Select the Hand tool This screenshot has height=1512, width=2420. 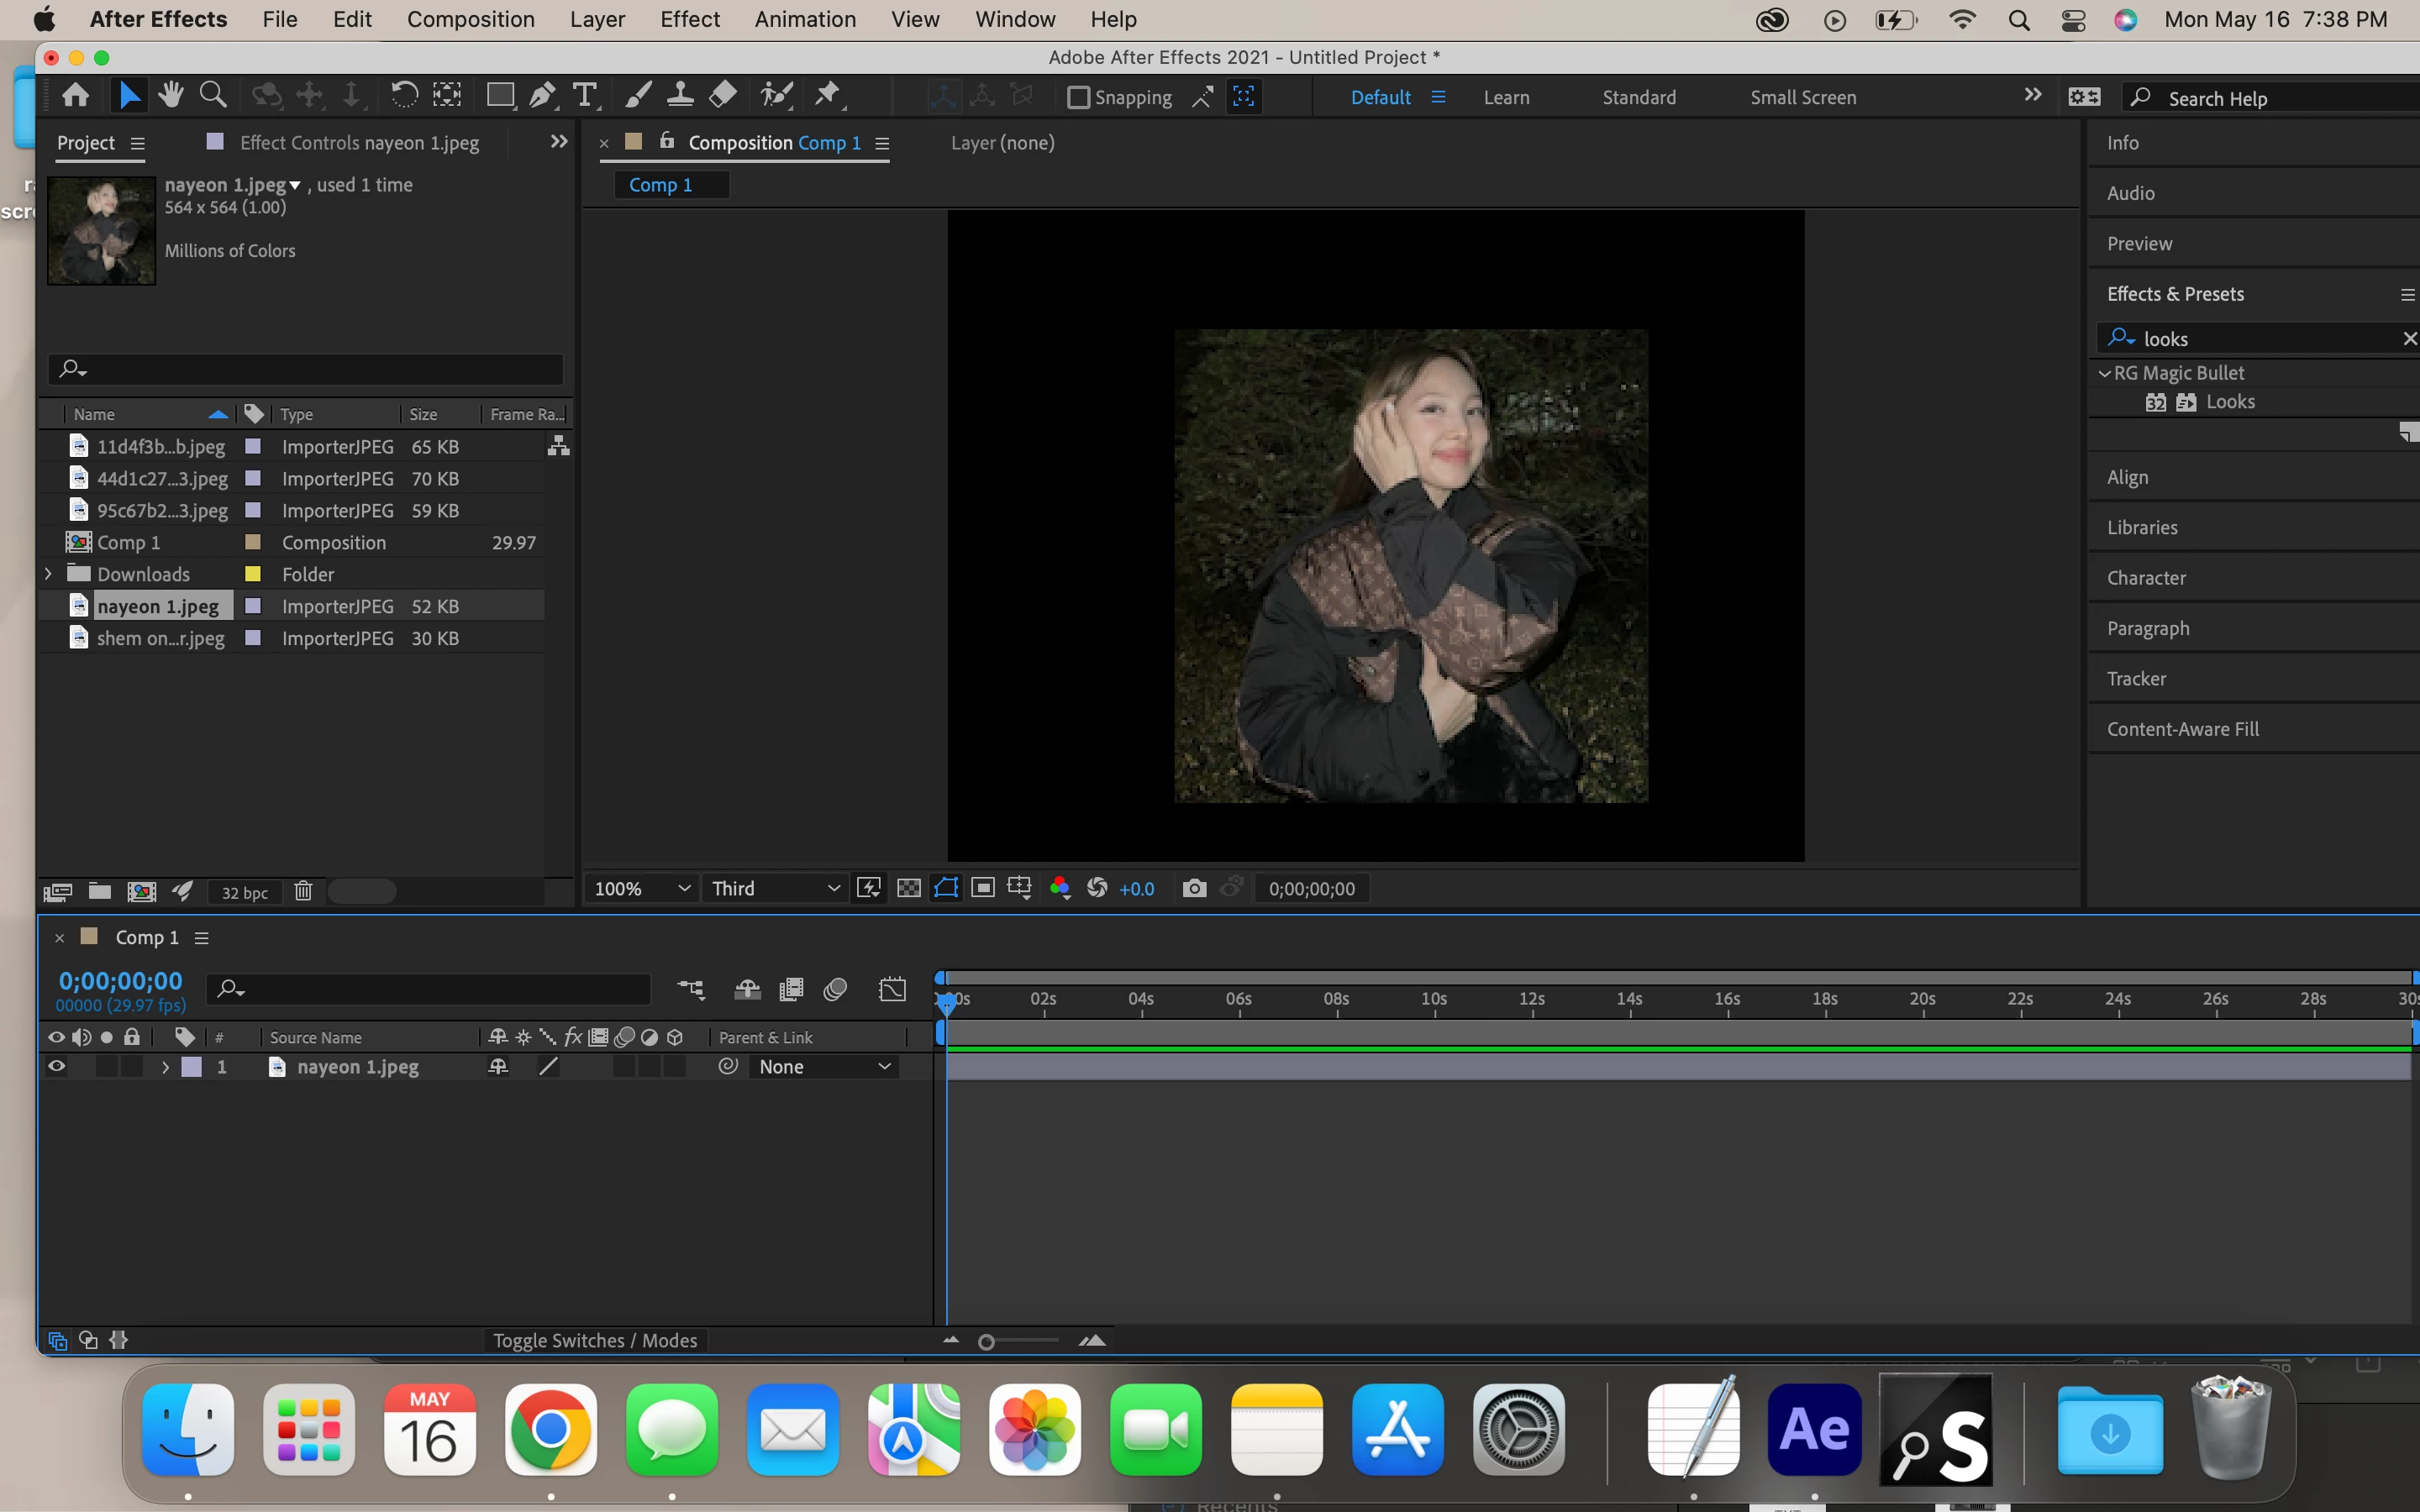[171, 96]
